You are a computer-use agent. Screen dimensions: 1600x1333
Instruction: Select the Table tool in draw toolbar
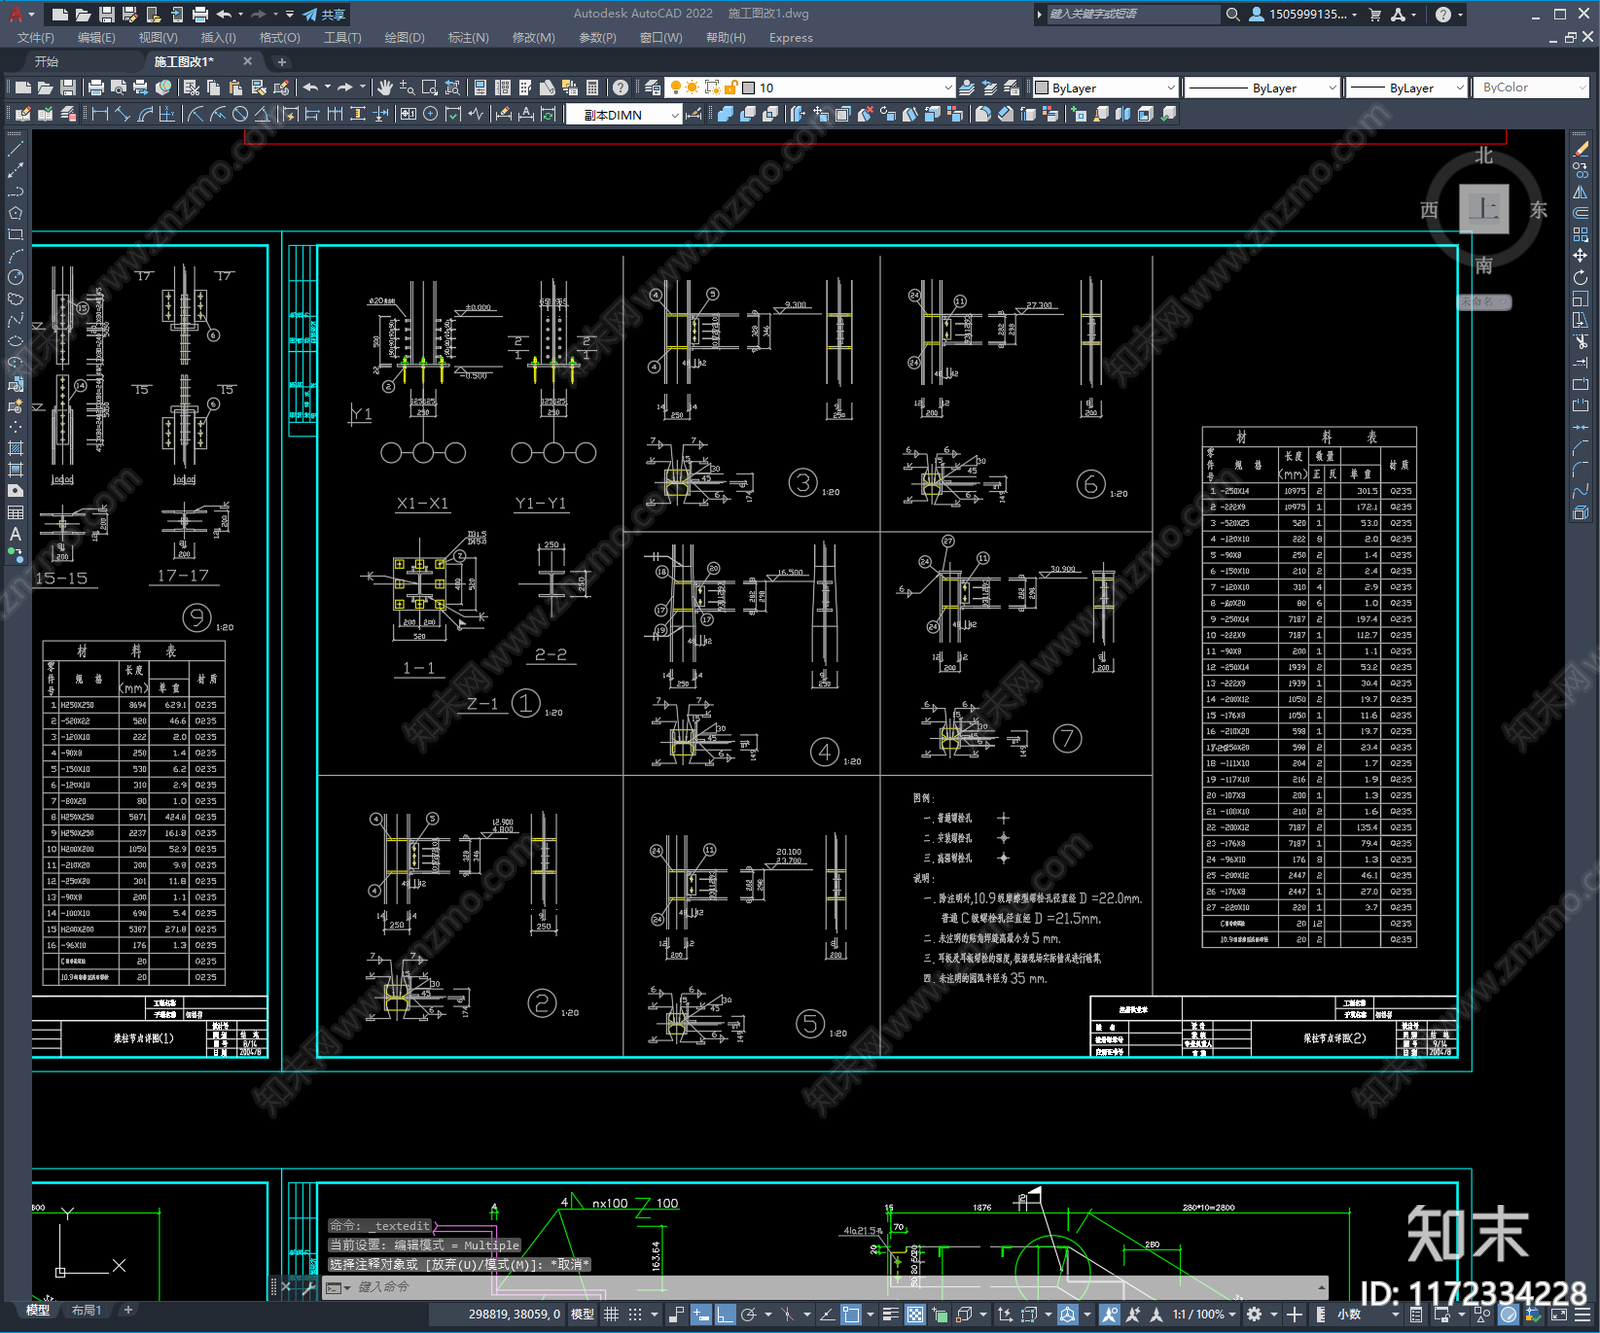pos(15,513)
